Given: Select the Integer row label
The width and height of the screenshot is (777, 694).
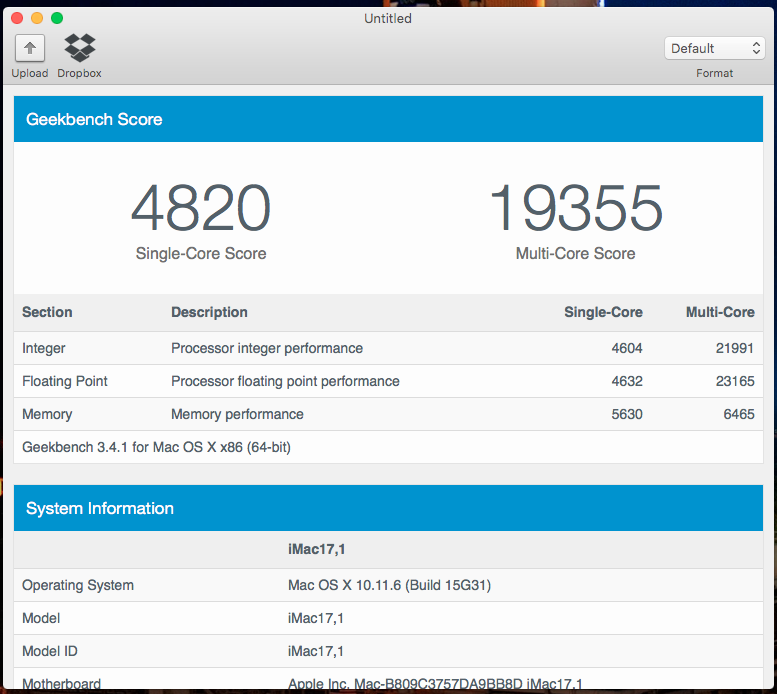Looking at the screenshot, I should point(44,348).
